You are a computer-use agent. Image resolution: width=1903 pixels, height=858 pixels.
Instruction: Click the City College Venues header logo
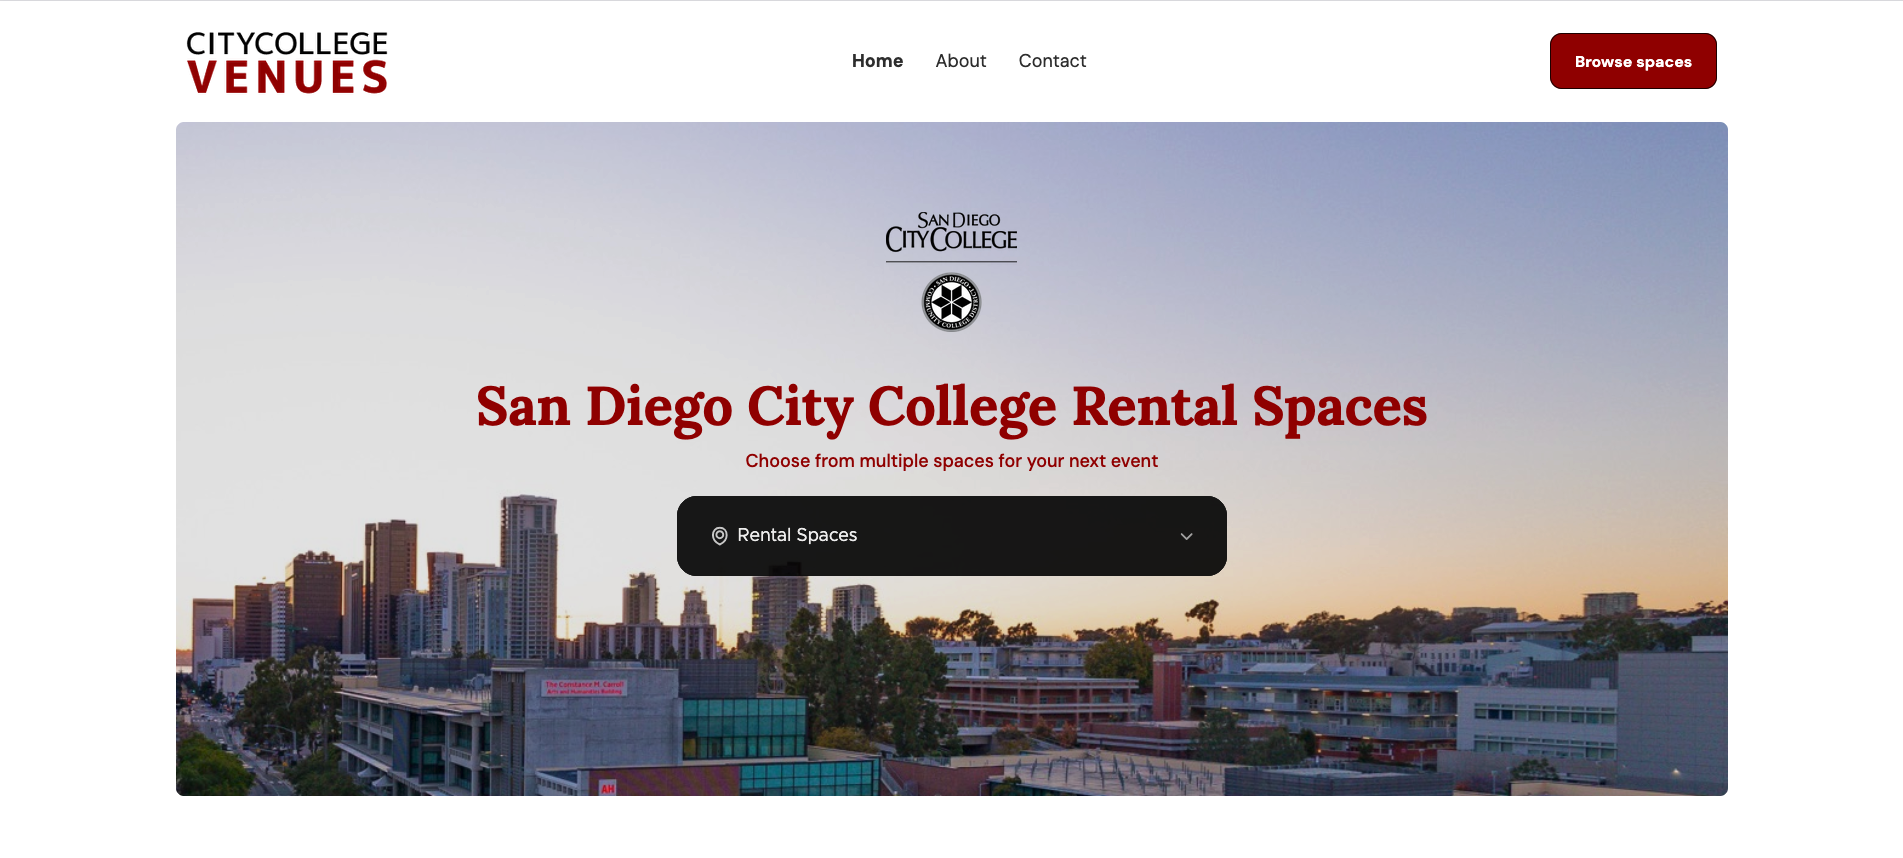point(287,62)
